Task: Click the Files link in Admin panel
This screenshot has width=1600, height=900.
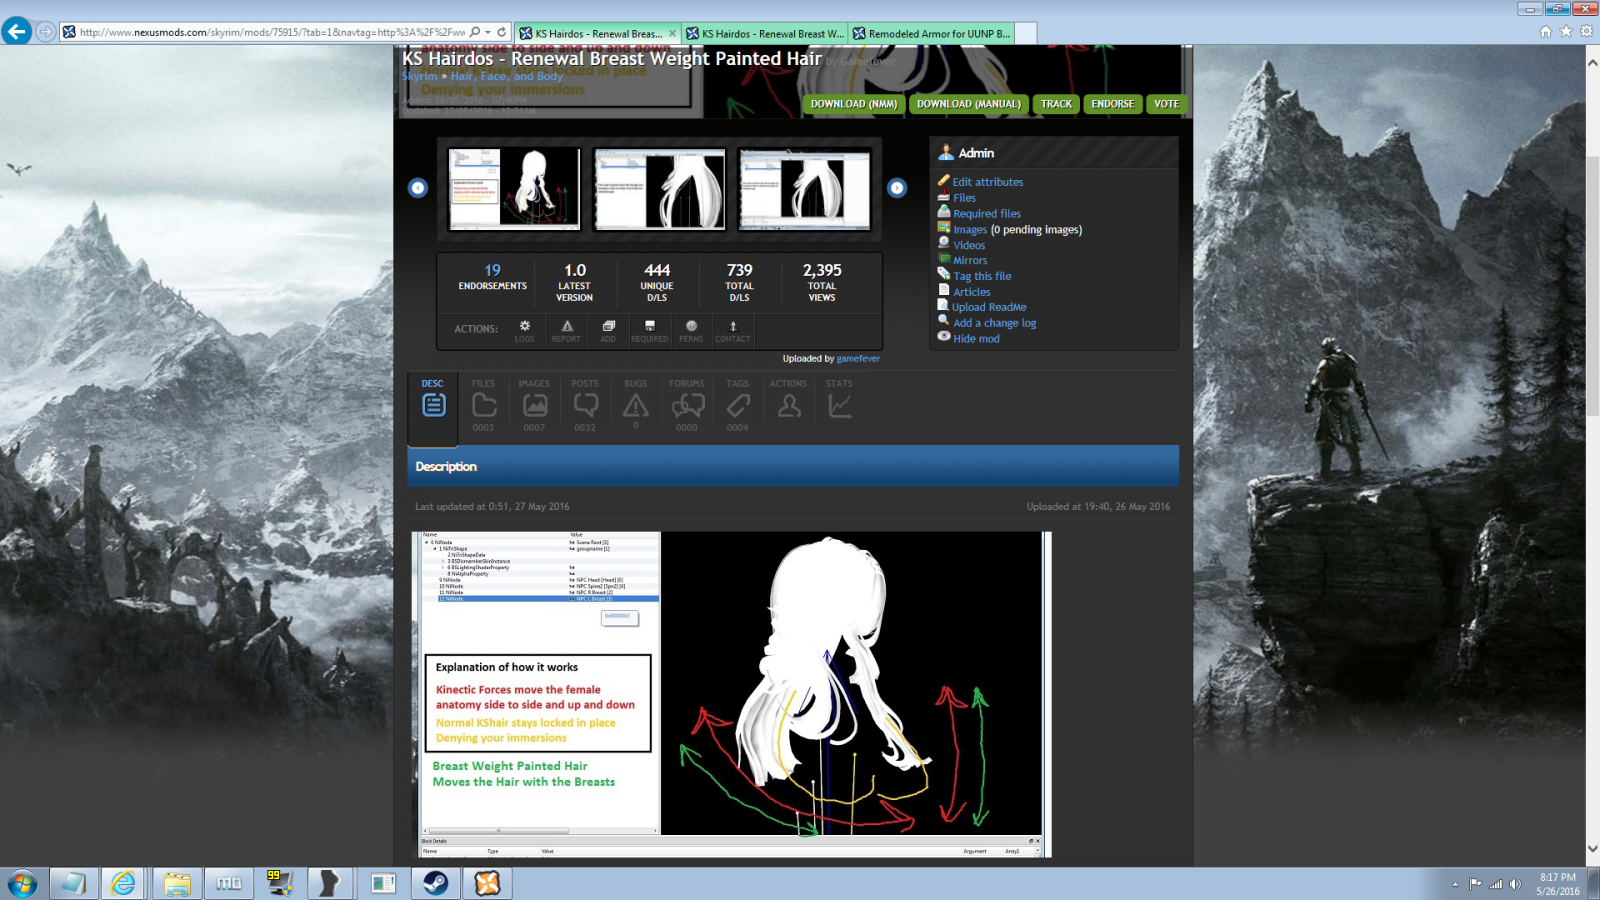Action: [x=965, y=198]
